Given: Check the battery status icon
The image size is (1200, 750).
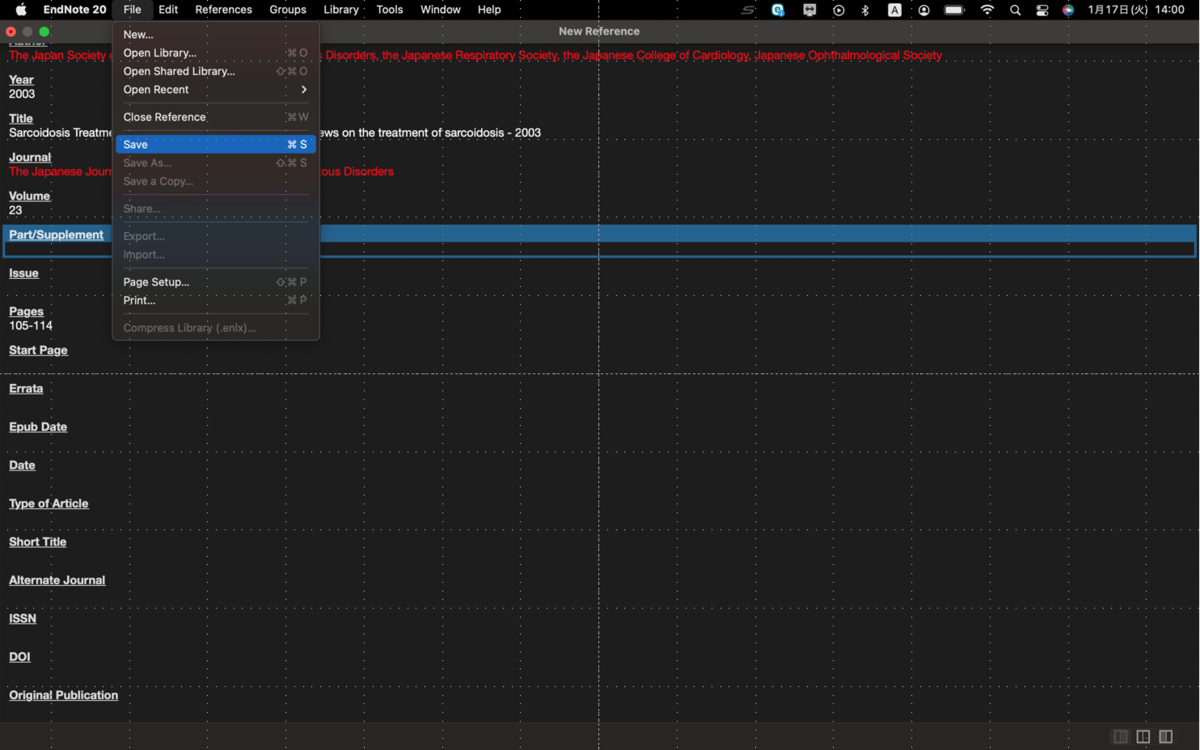Looking at the screenshot, I should point(955,10).
